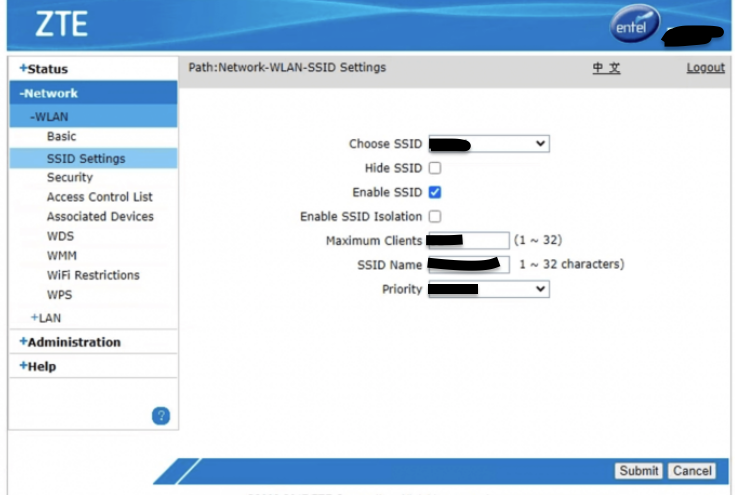
Task: Open the blue question mark help icon
Action: coord(161,416)
